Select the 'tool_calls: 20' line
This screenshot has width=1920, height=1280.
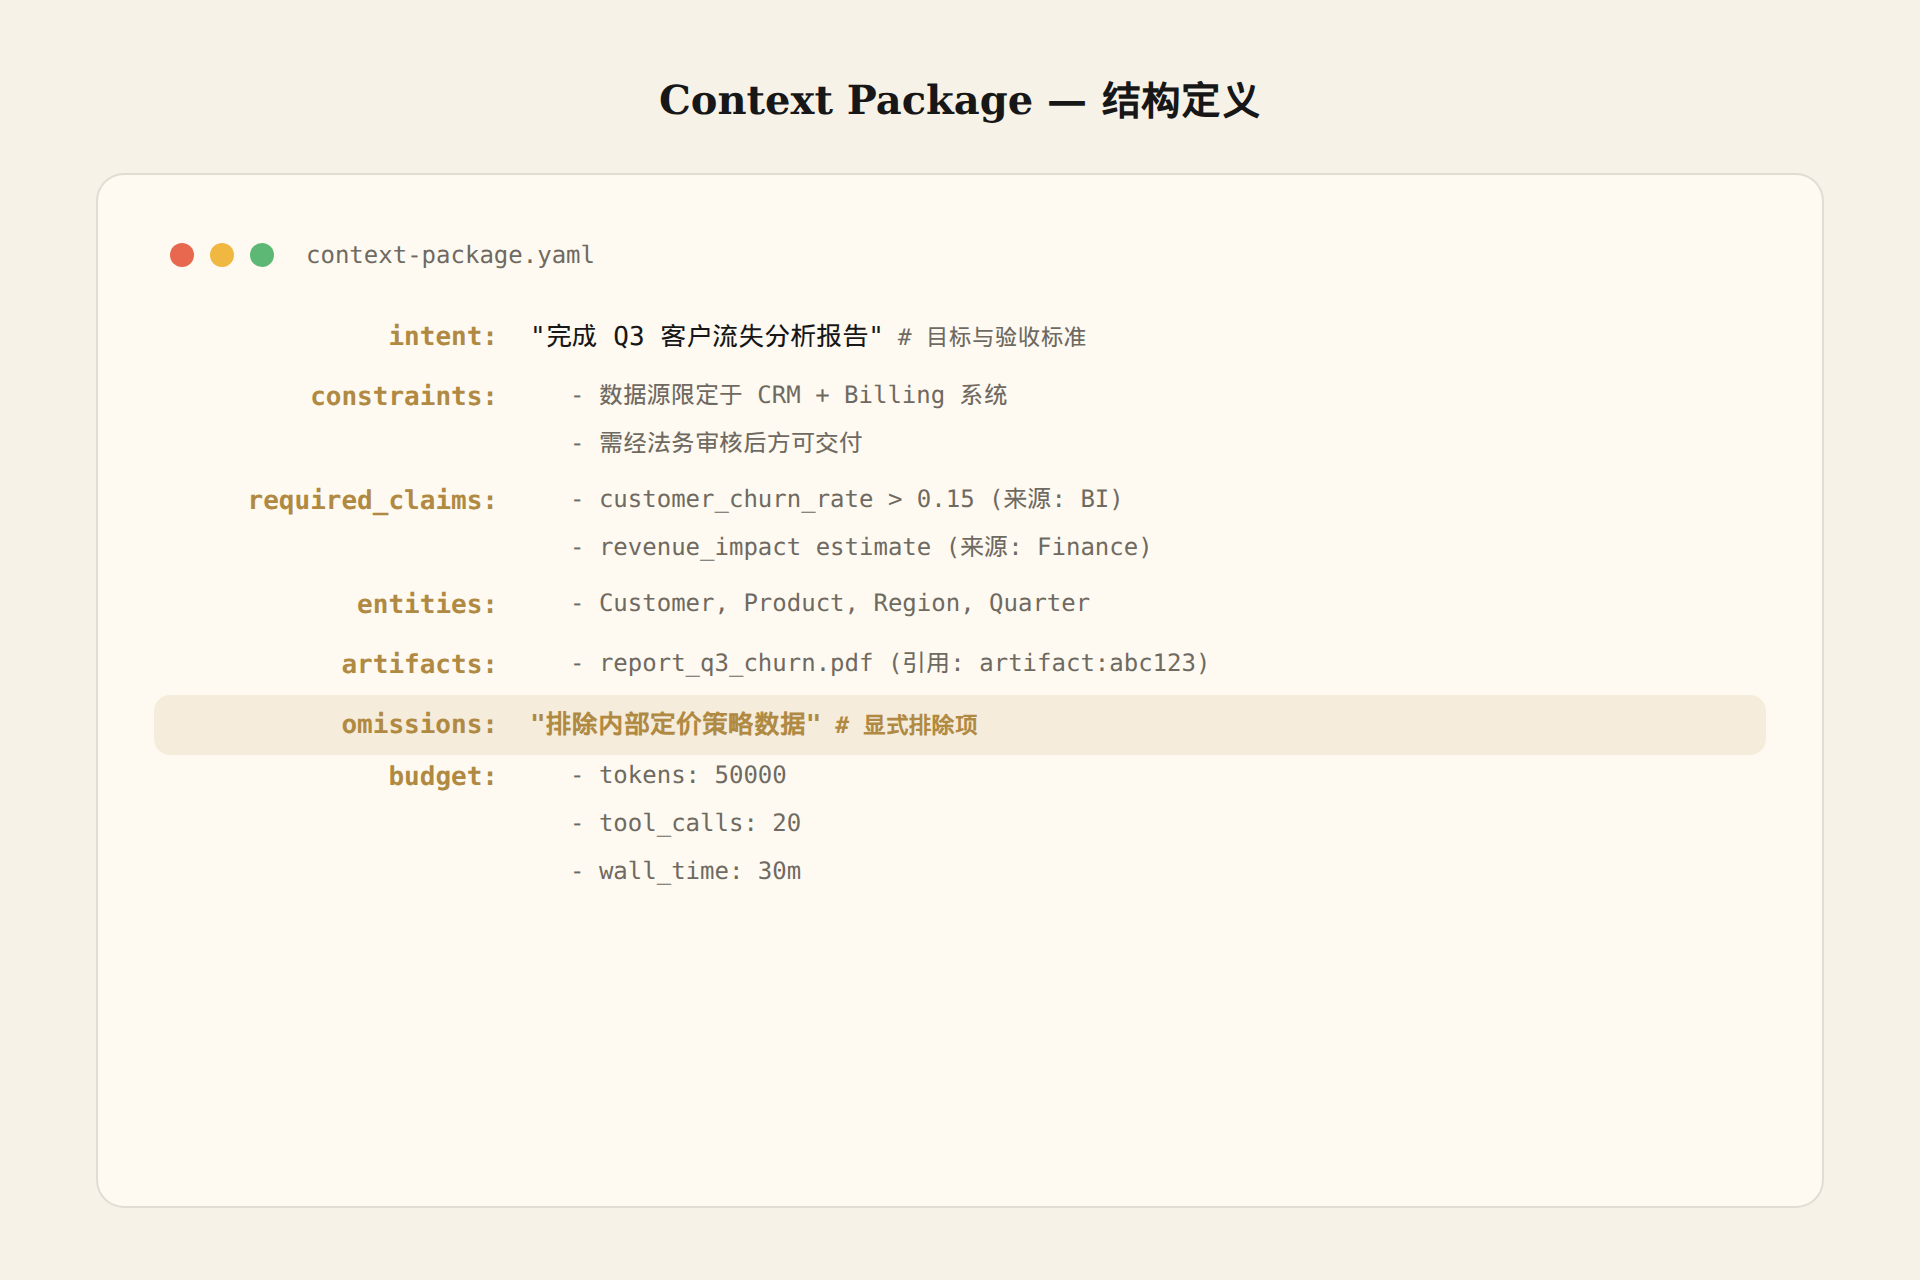click(x=686, y=823)
